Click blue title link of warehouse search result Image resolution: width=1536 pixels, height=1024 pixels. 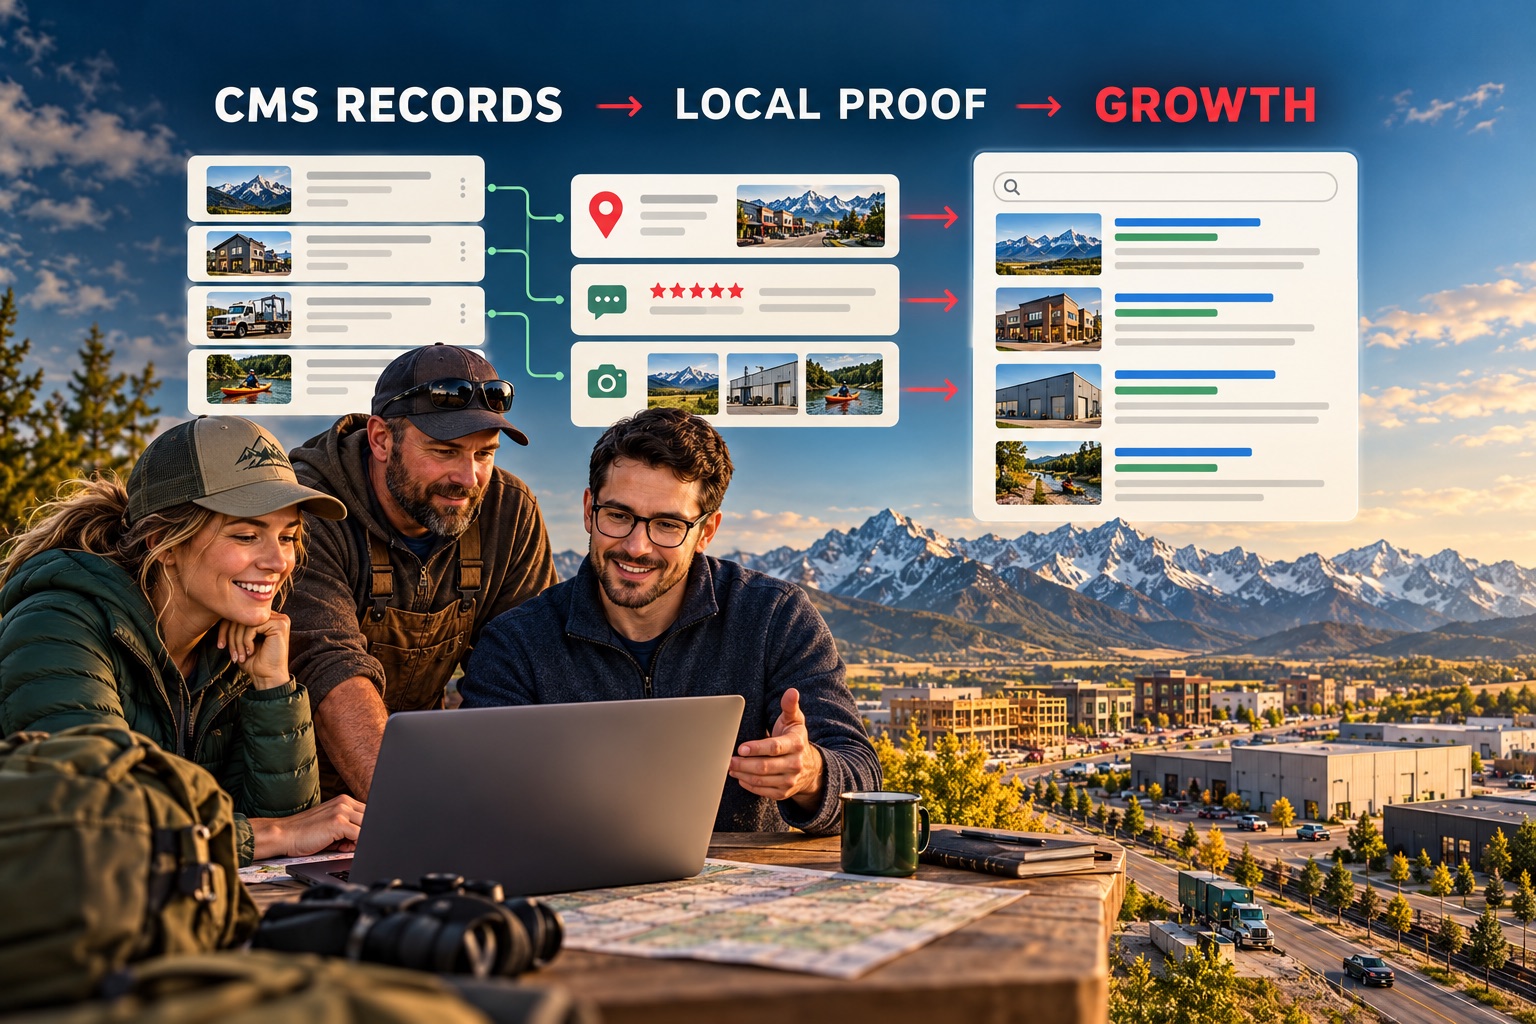point(1194,375)
